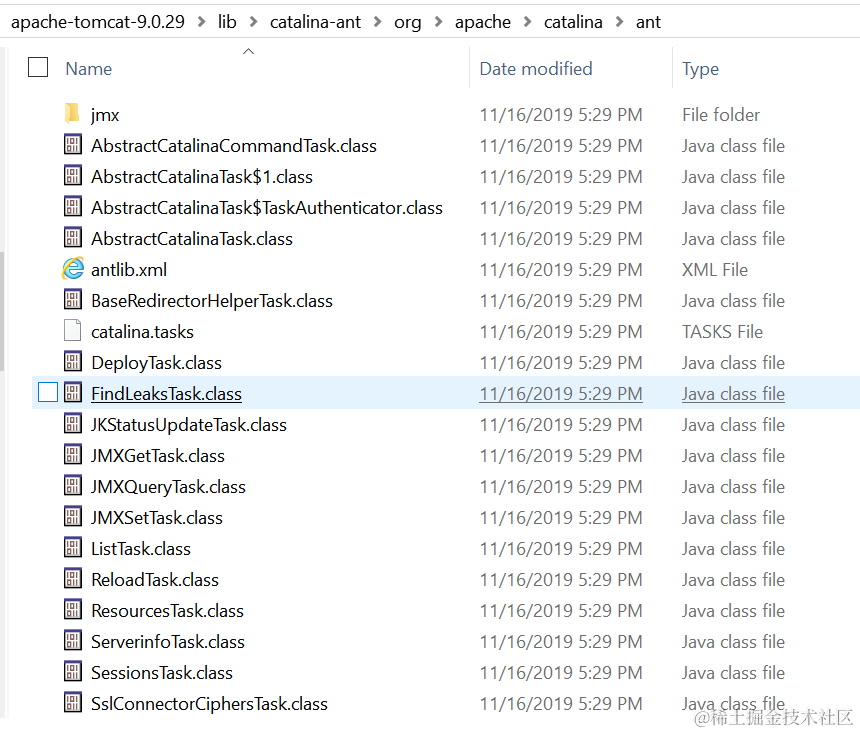The width and height of the screenshot is (860, 734).
Task: Select file name BaseRedirectorHelperTask.class
Action: [x=212, y=301]
